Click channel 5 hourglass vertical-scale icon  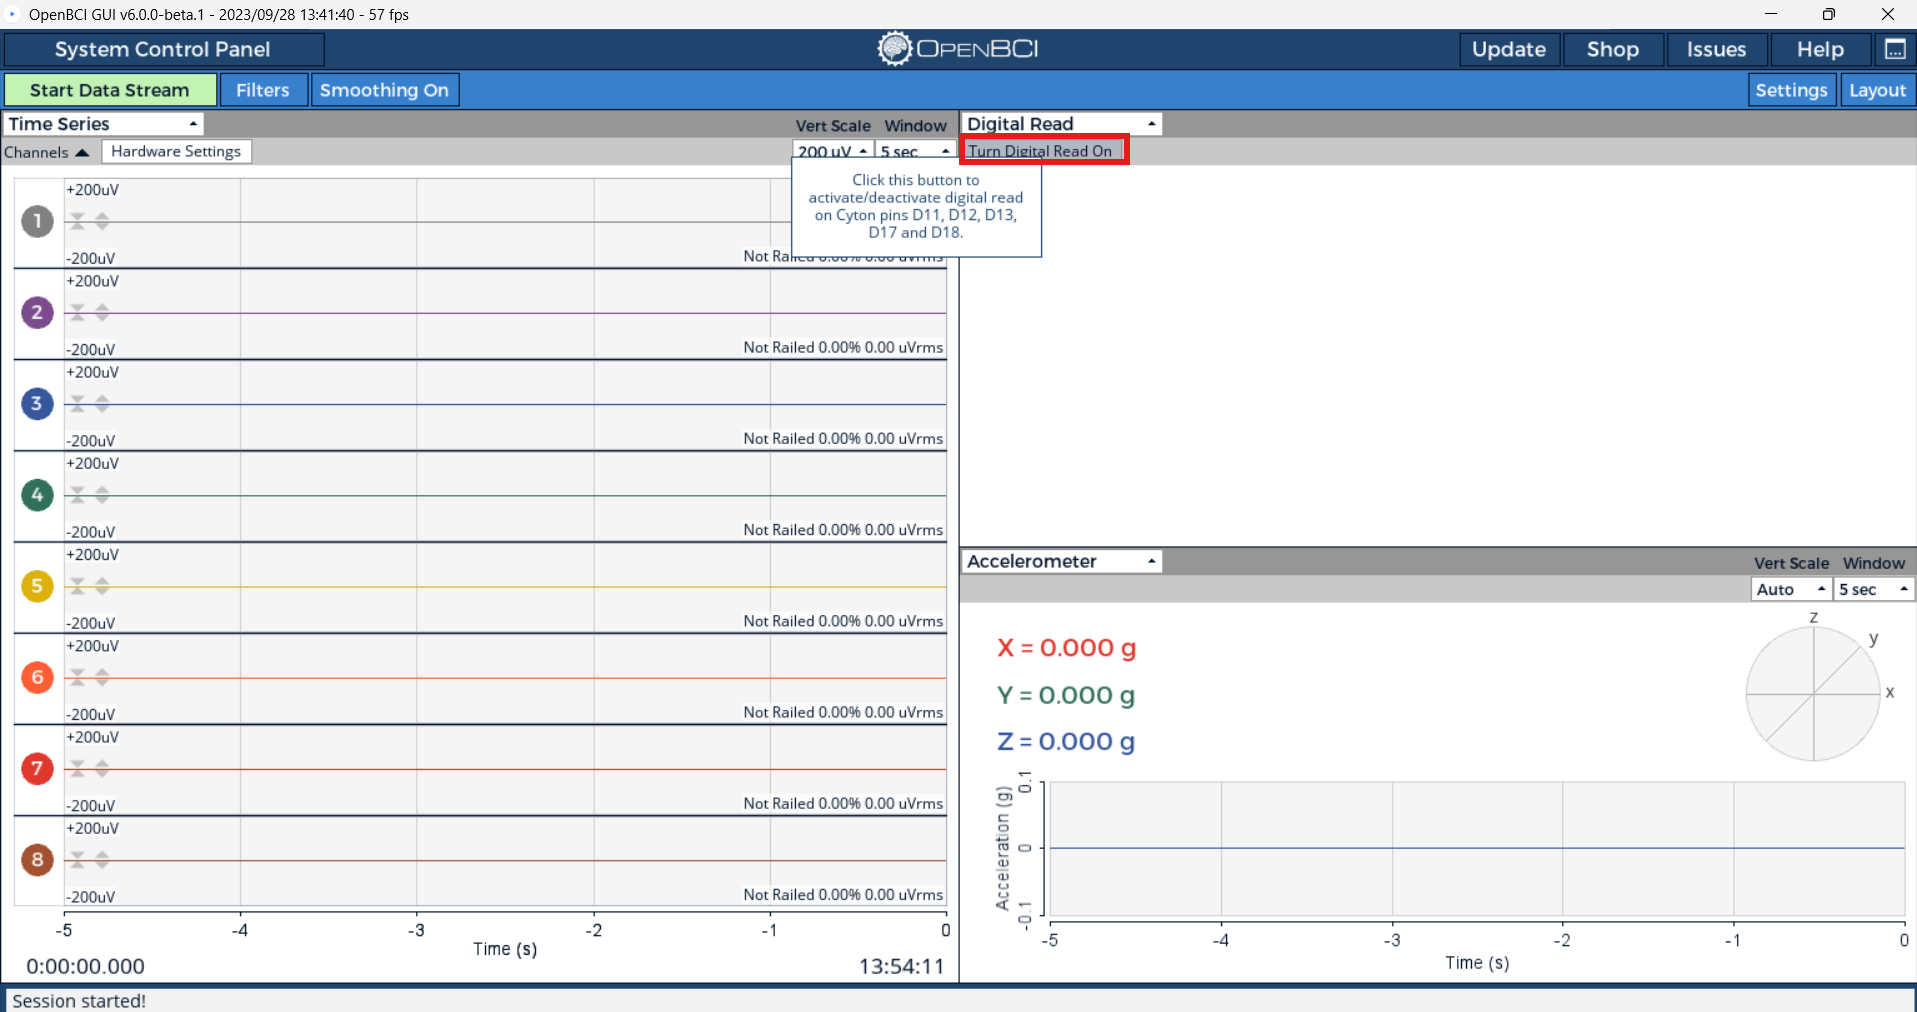pyautogui.click(x=77, y=585)
